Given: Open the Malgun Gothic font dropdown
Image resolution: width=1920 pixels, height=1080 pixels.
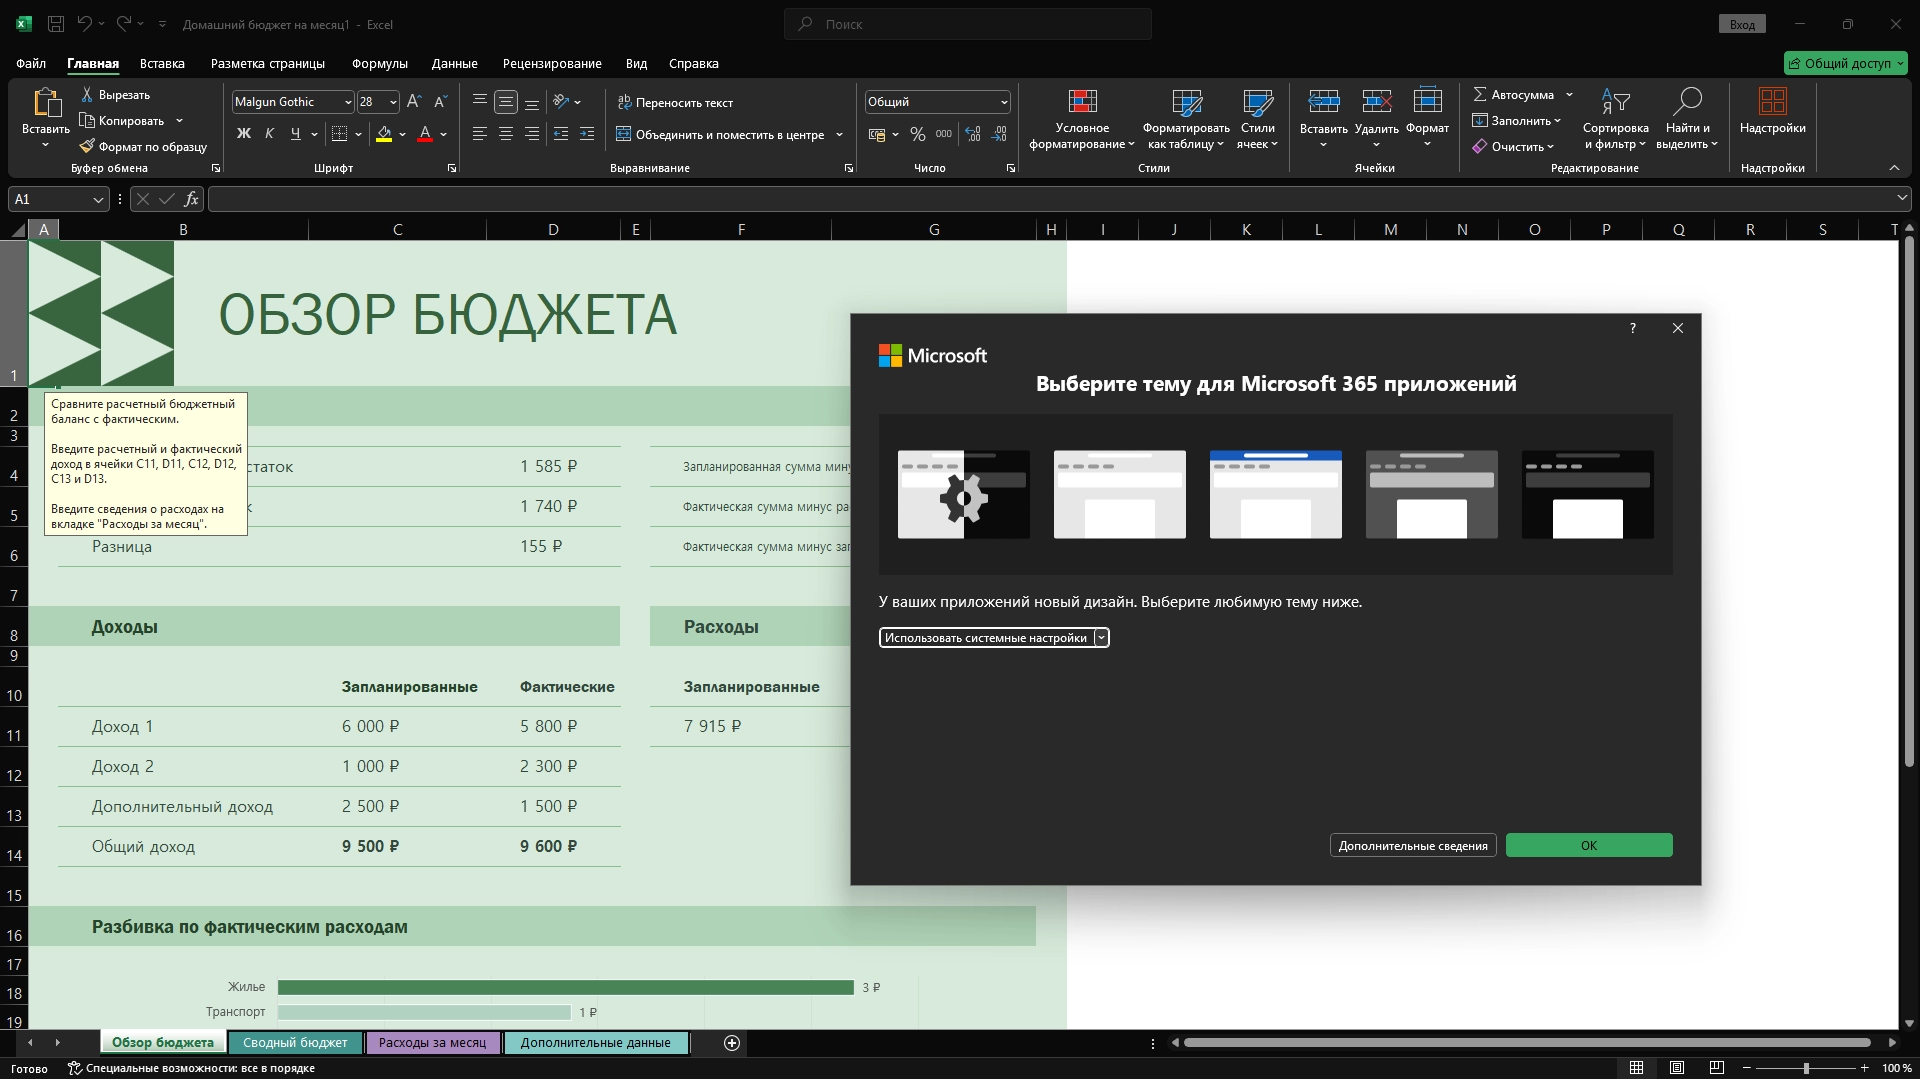Looking at the screenshot, I should (348, 102).
